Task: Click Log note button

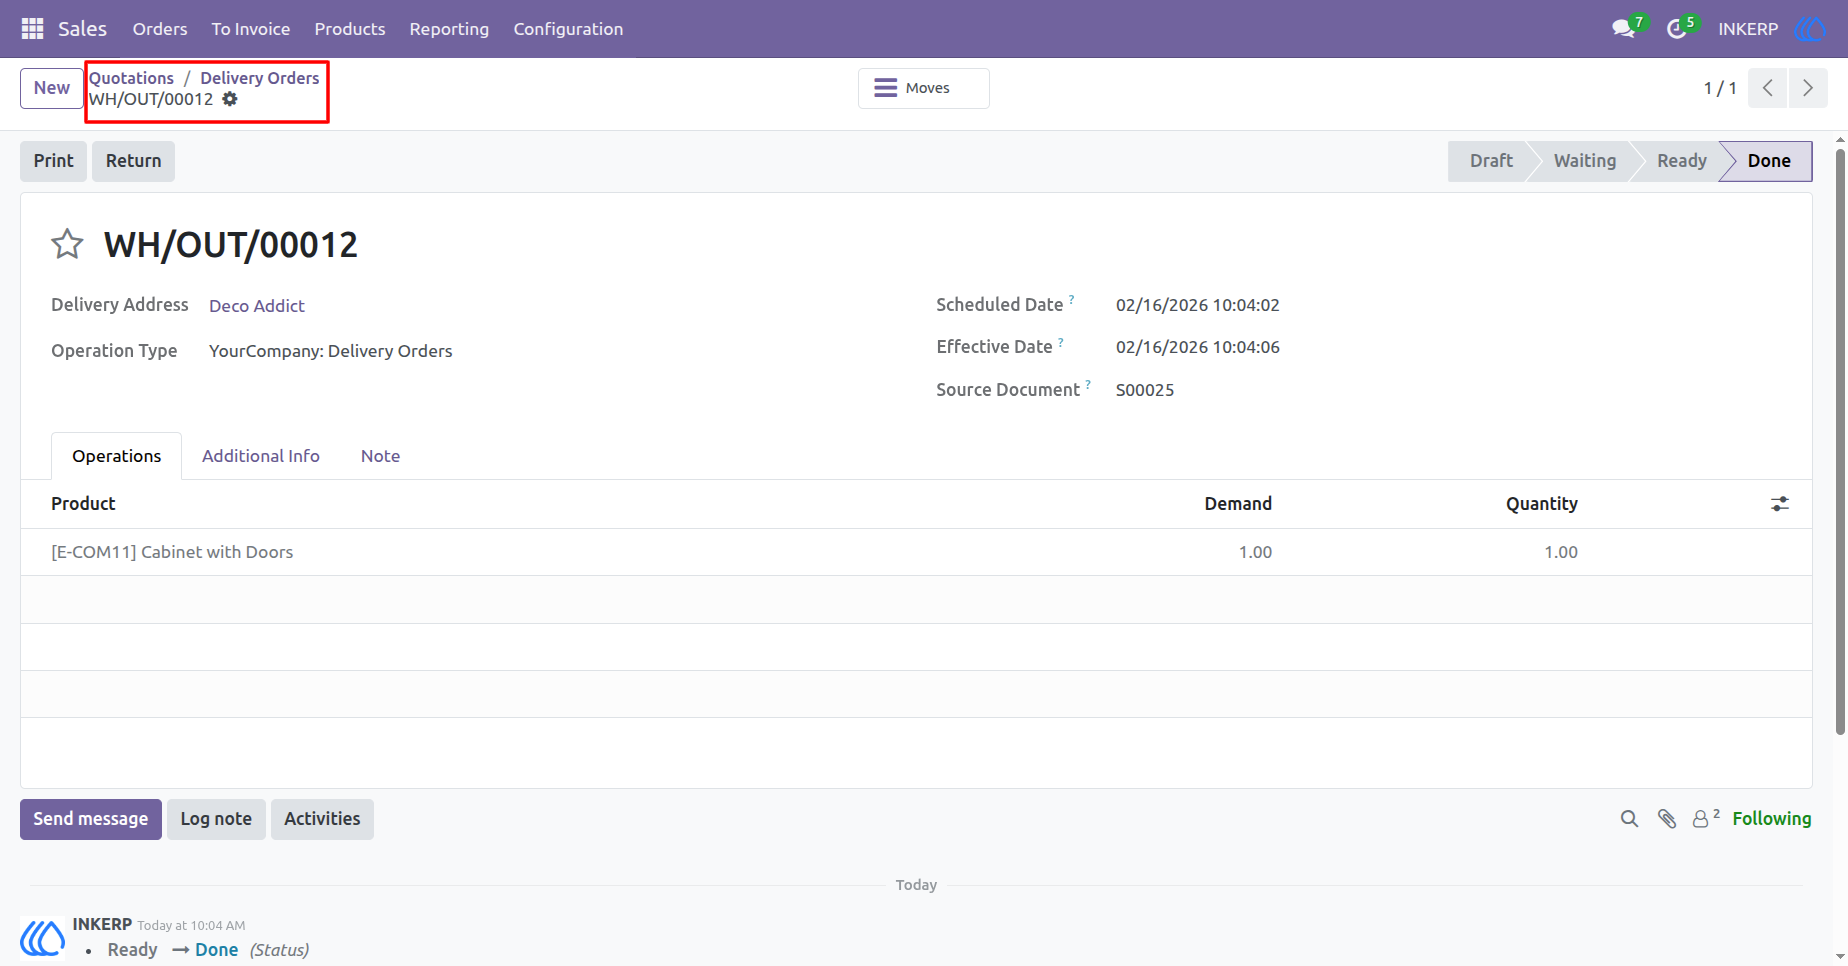Action: point(216,819)
